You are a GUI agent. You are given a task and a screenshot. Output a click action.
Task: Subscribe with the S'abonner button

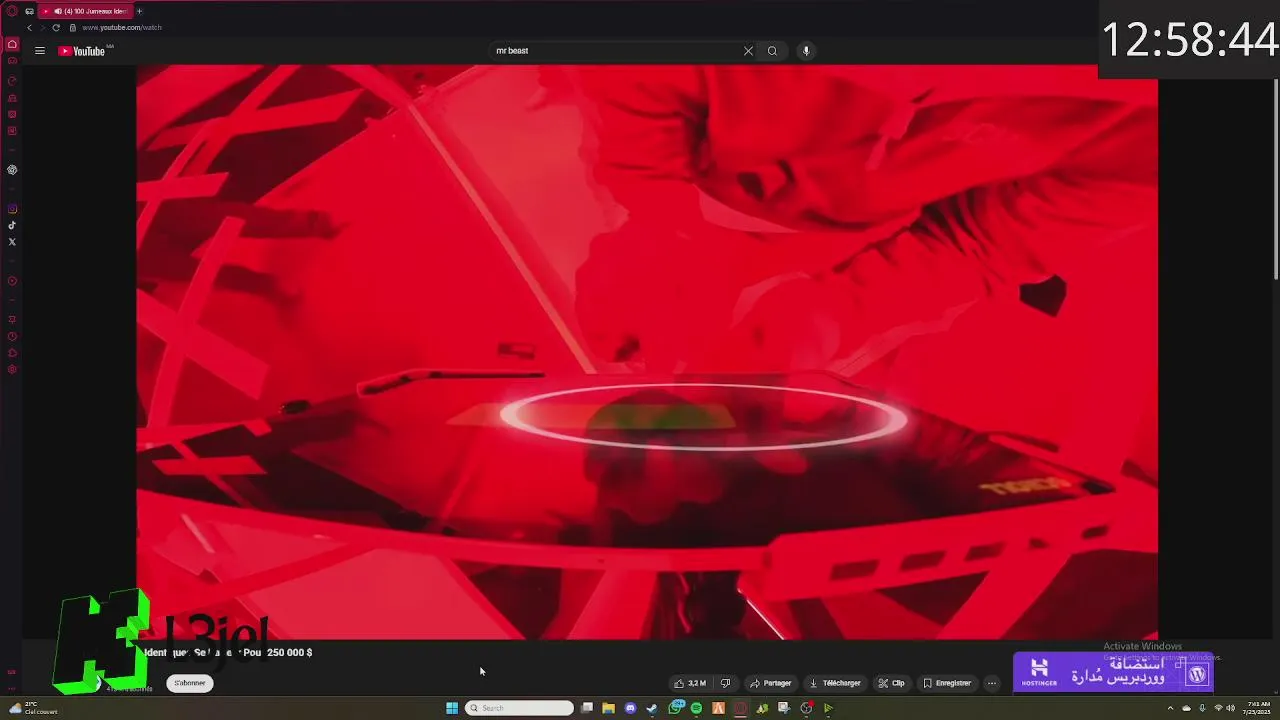189,683
